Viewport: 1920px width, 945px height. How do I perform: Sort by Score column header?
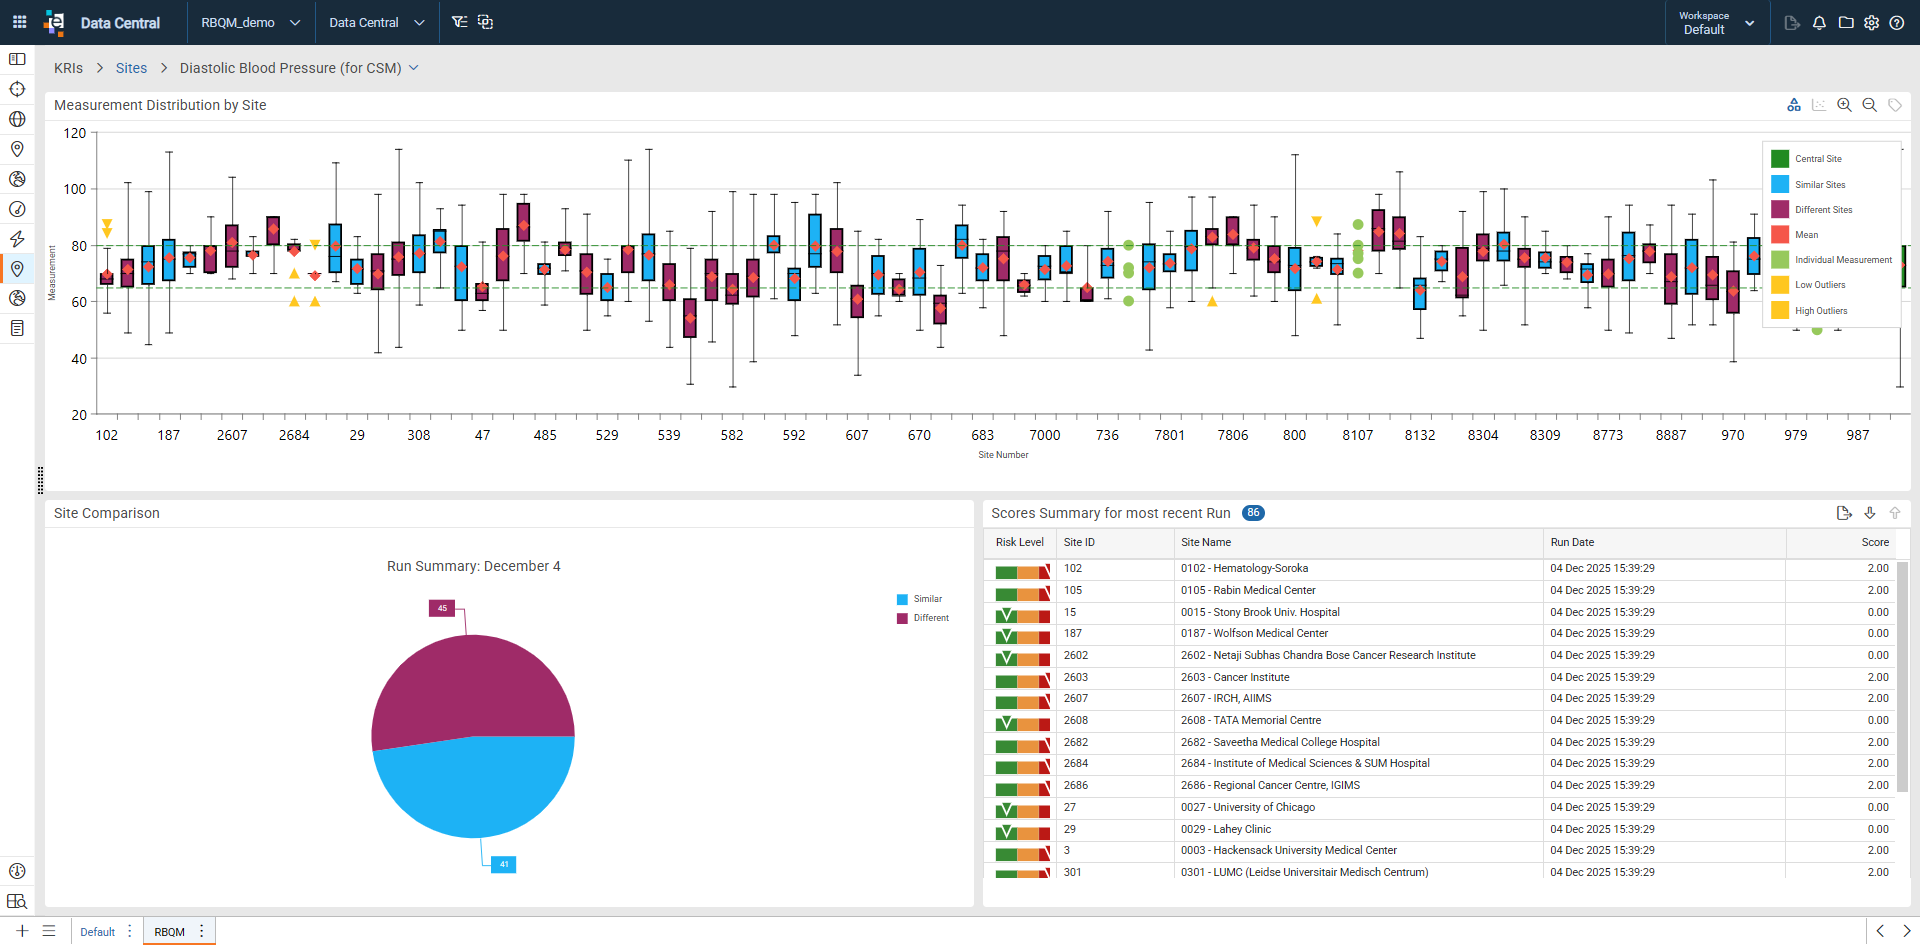[1841, 542]
